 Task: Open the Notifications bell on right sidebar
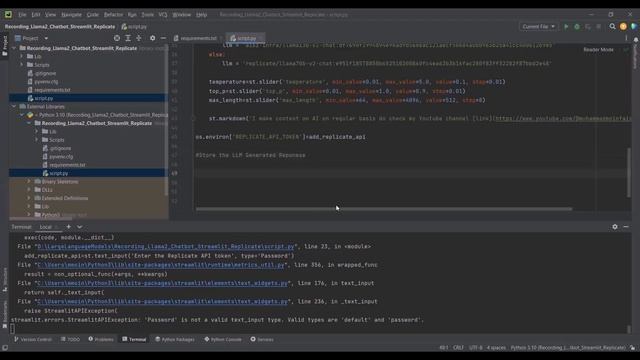(636, 40)
